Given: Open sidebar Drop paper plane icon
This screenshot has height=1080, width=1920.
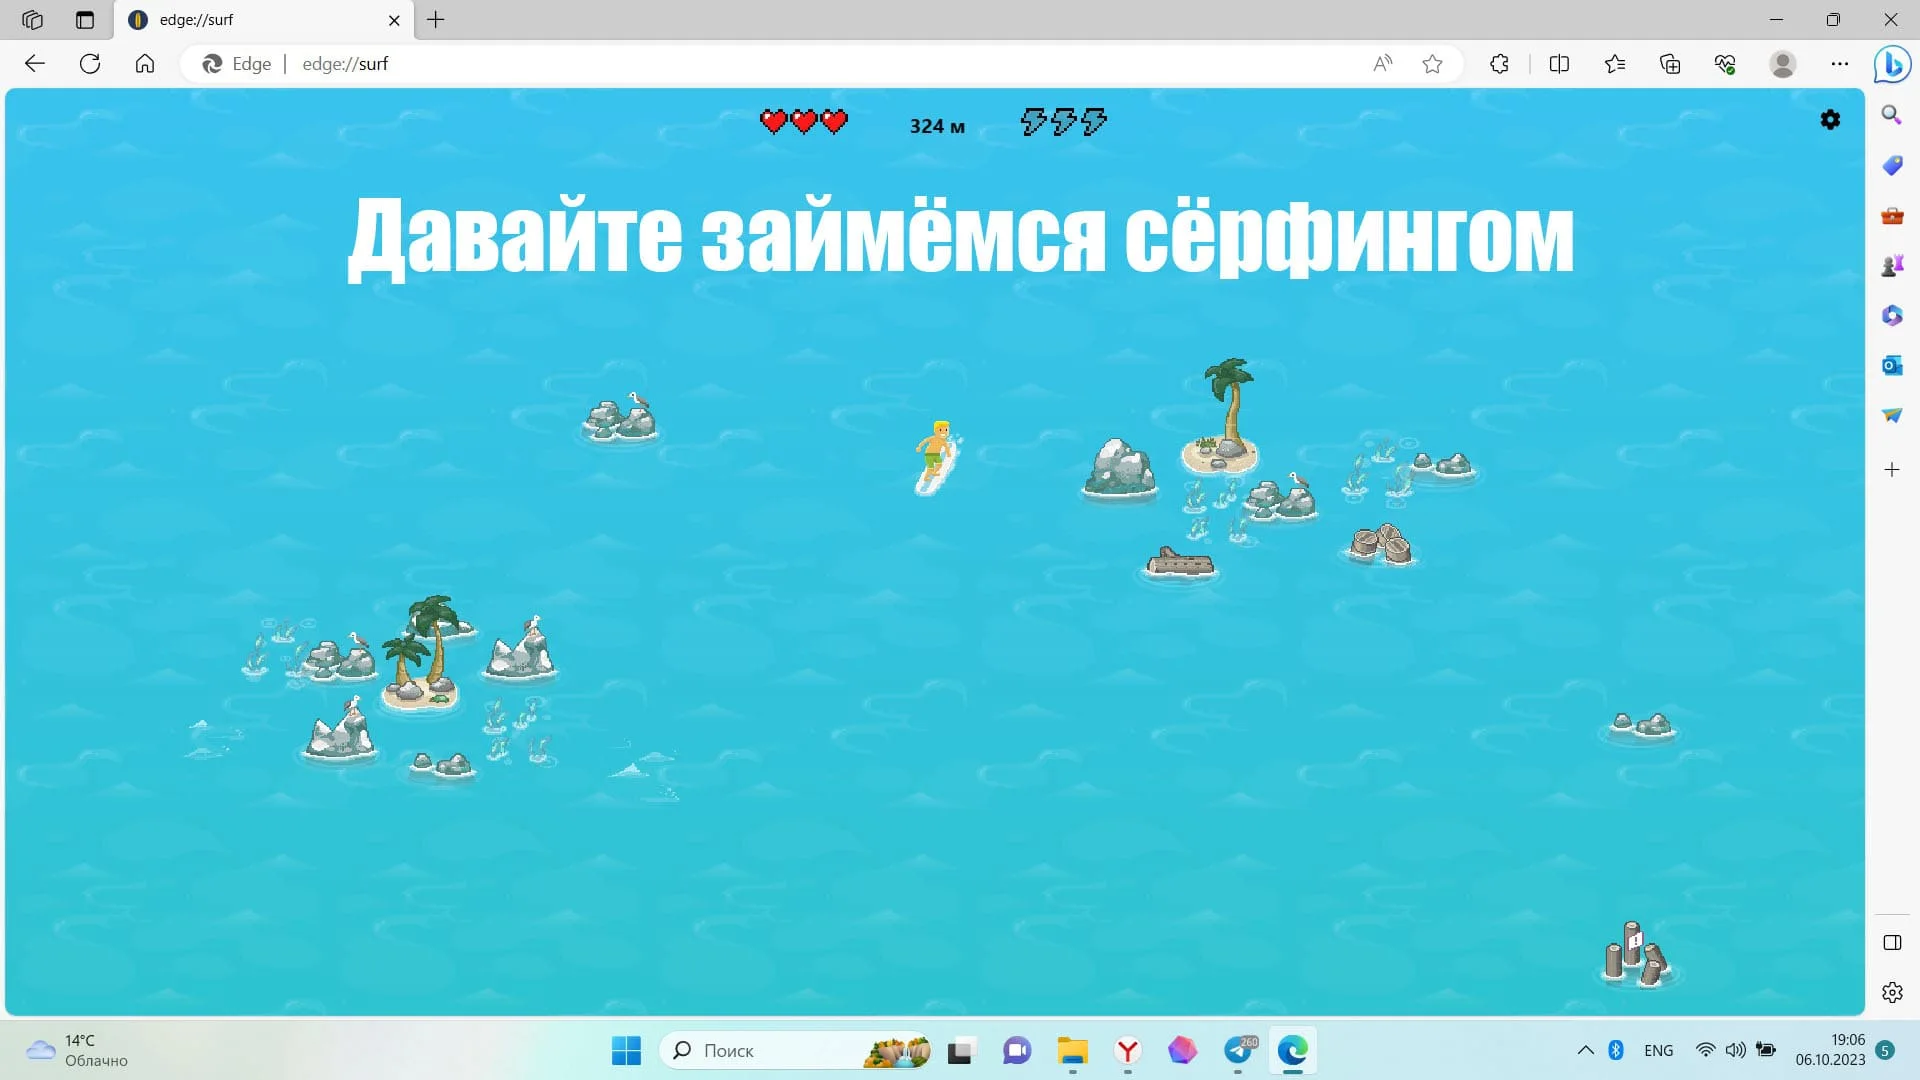Looking at the screenshot, I should (x=1892, y=415).
